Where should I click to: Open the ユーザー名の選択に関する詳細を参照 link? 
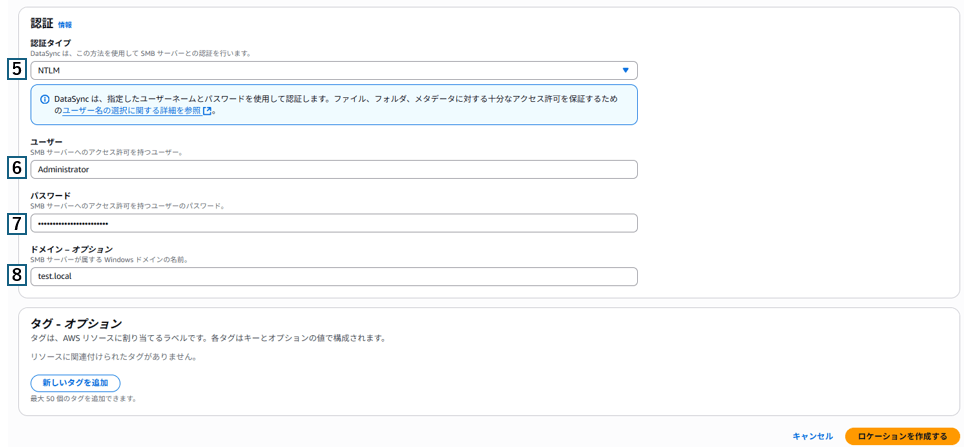click(x=132, y=111)
